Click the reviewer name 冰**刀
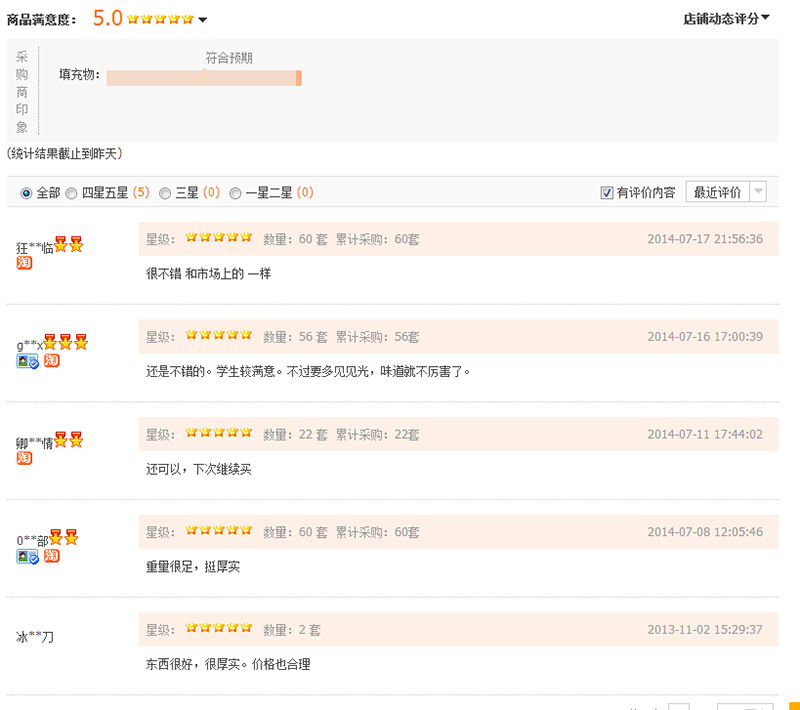Image resolution: width=800 pixels, height=710 pixels. pyautogui.click(x=35, y=636)
